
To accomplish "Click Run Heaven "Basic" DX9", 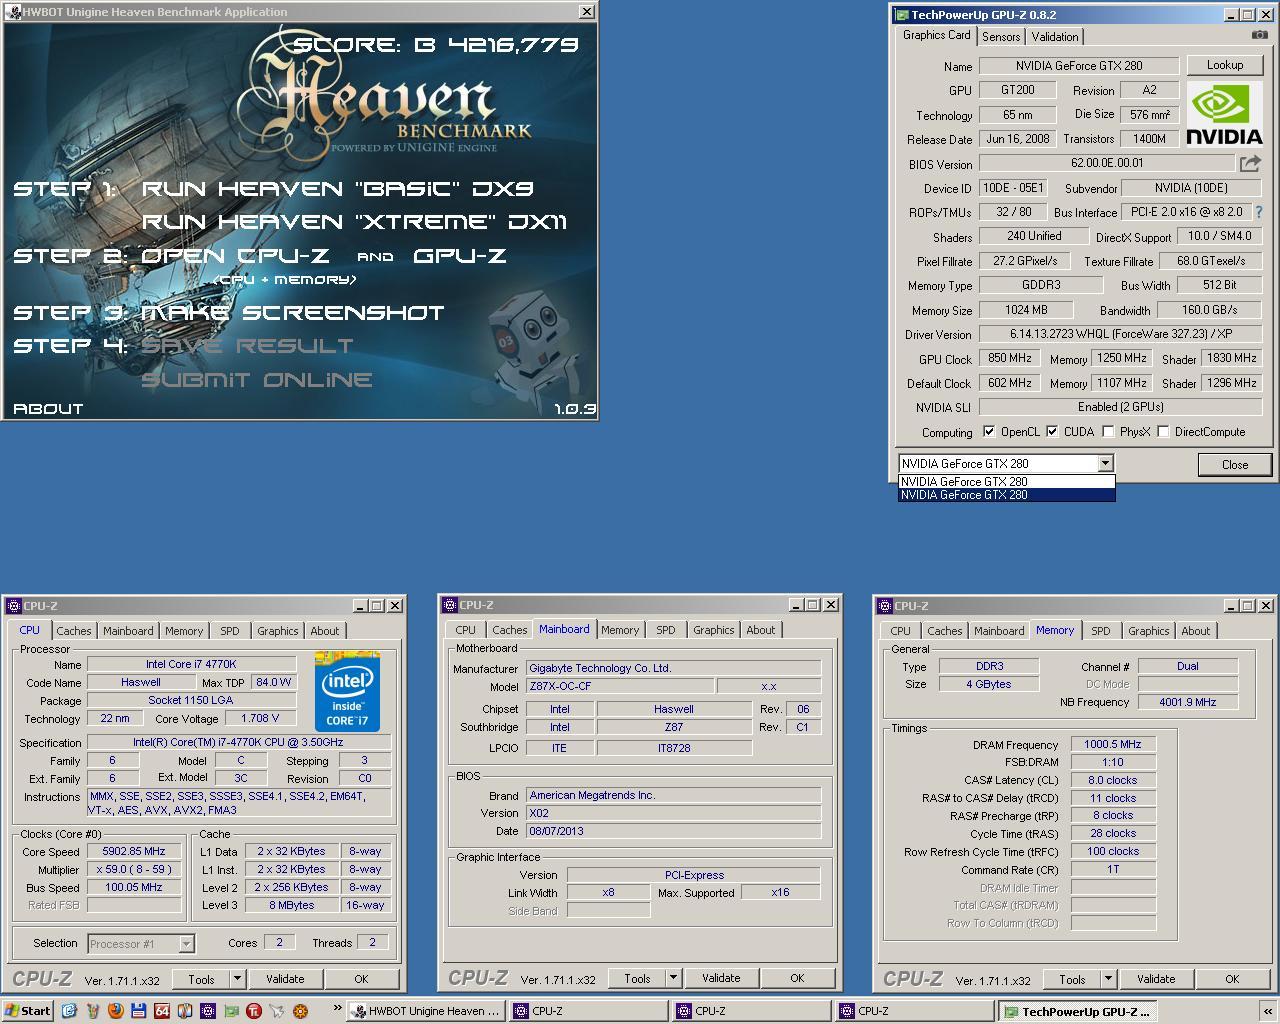I will click(338, 189).
